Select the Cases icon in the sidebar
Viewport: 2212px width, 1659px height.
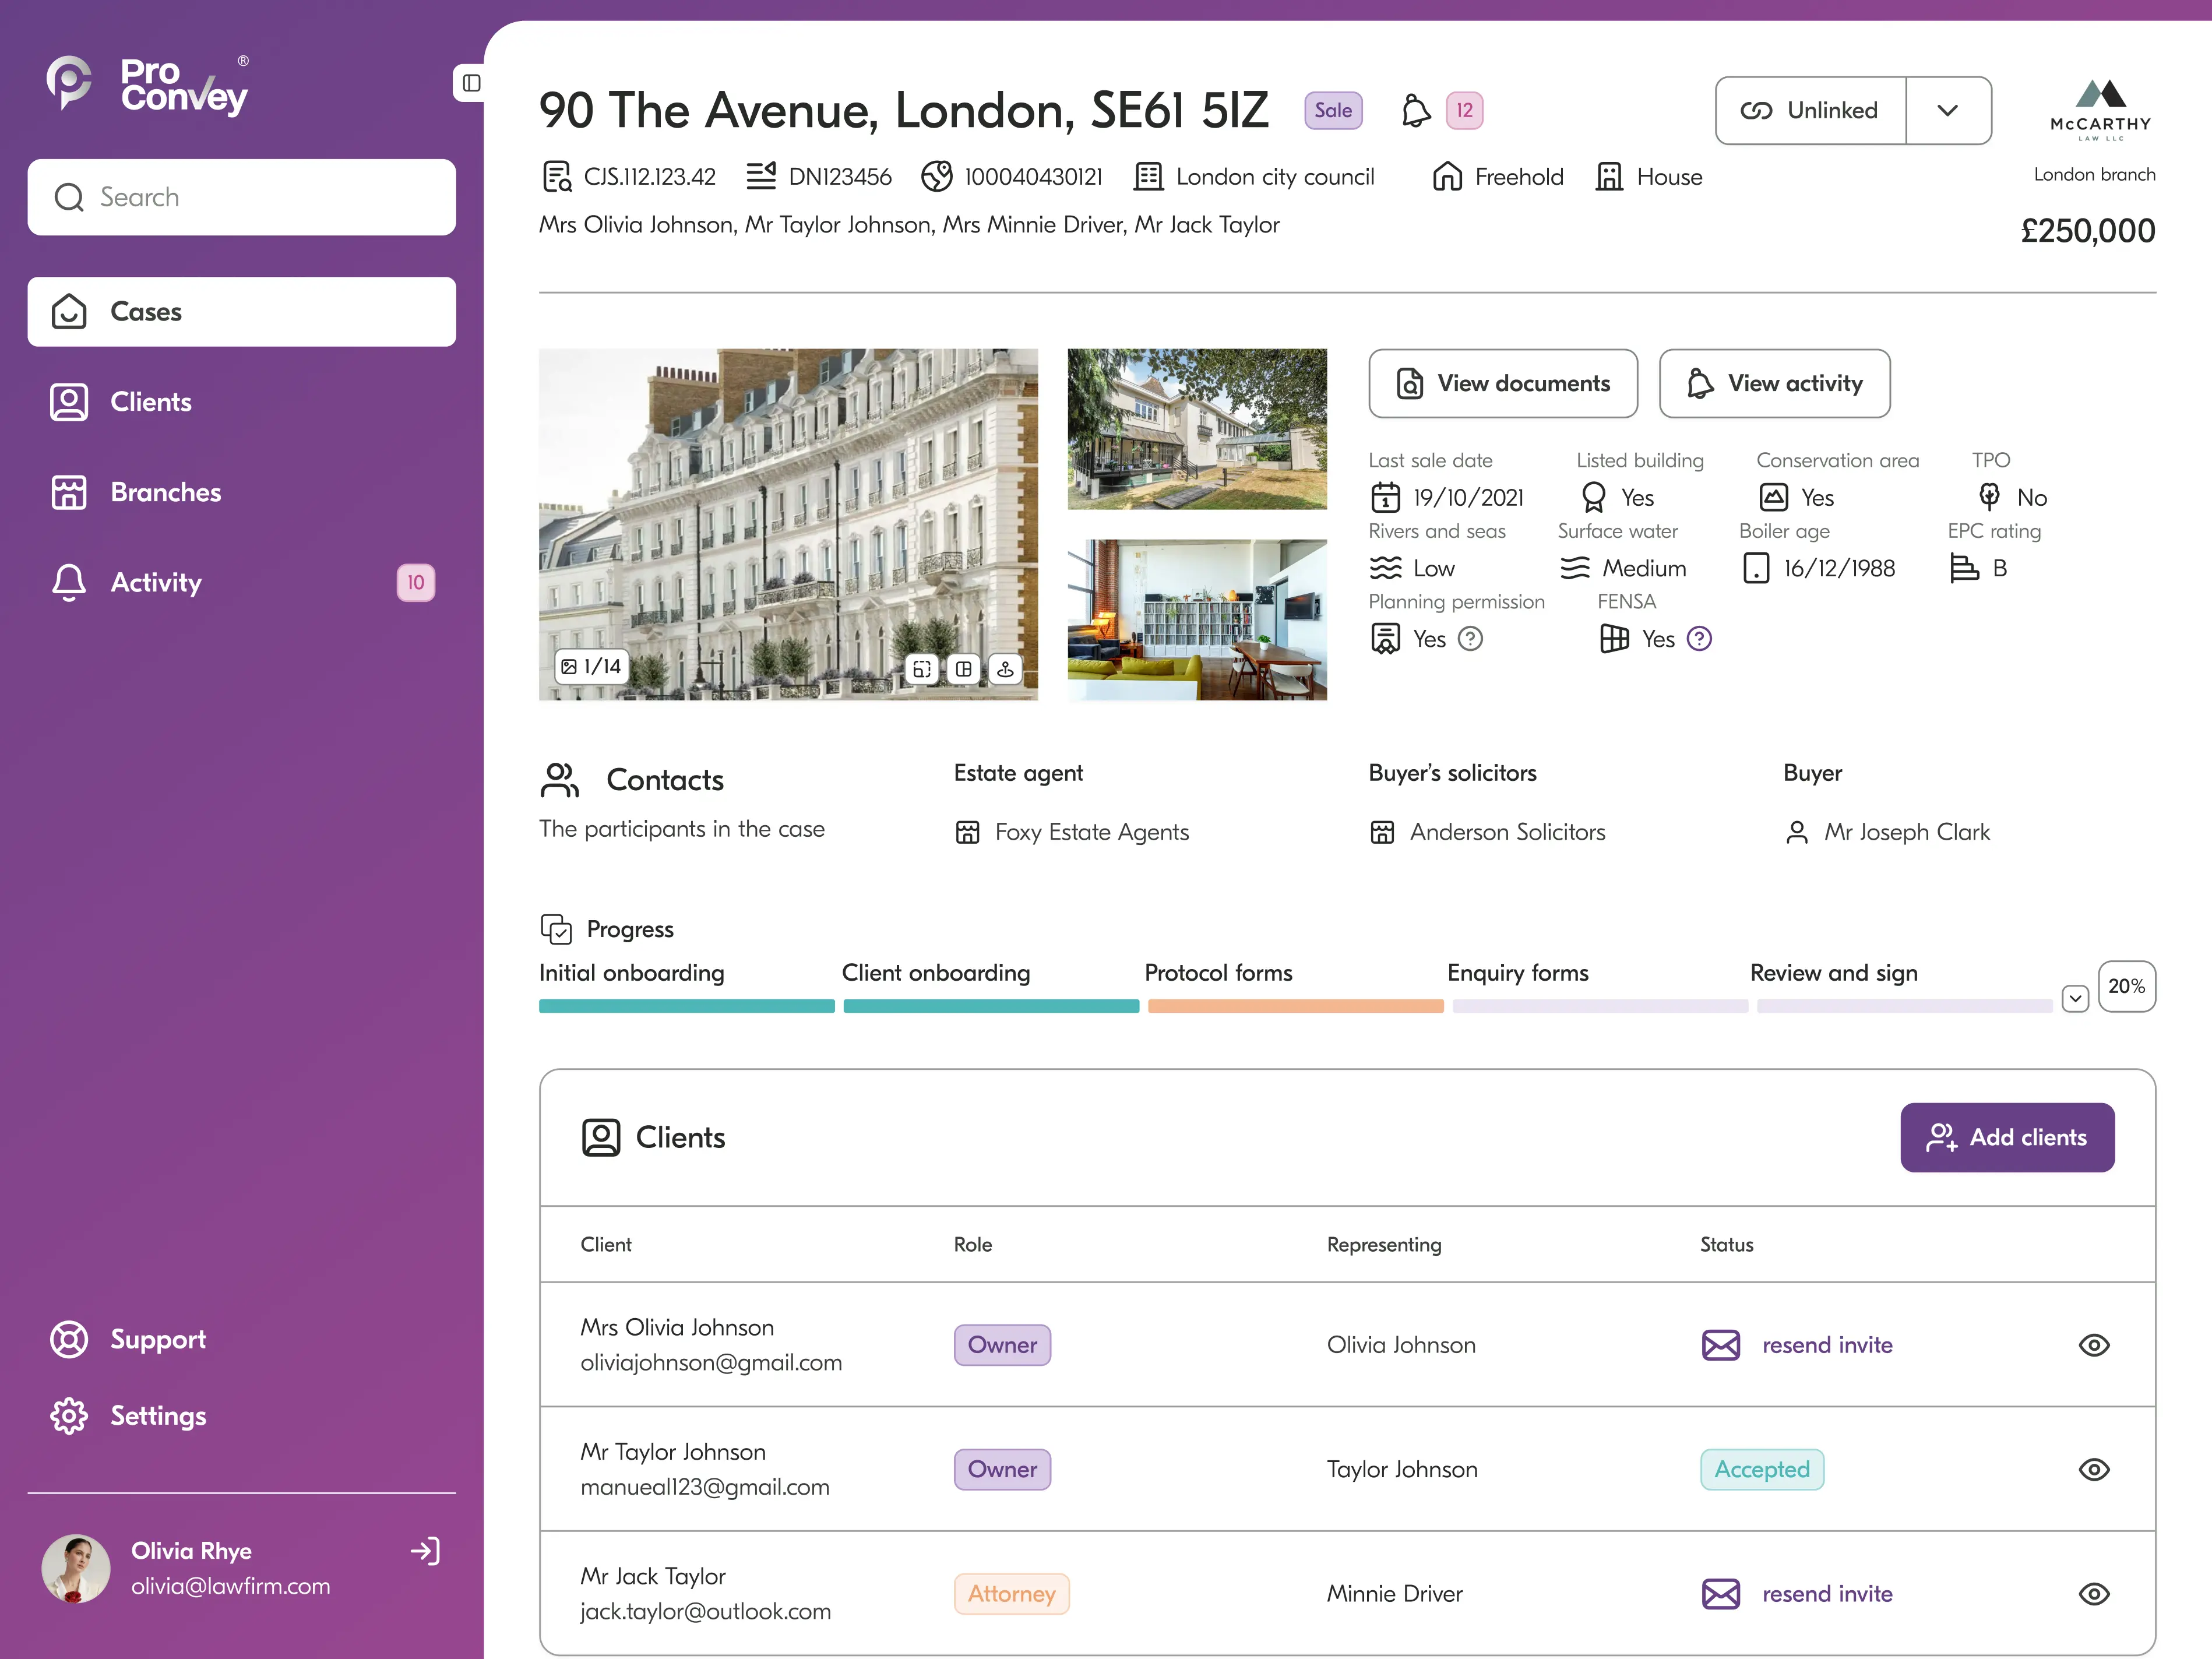(x=68, y=311)
